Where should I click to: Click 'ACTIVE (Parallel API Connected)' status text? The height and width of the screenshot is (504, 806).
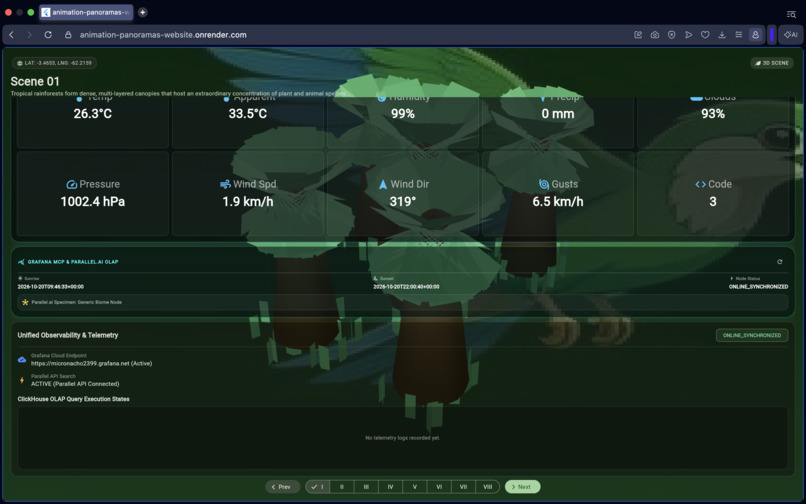coord(75,384)
